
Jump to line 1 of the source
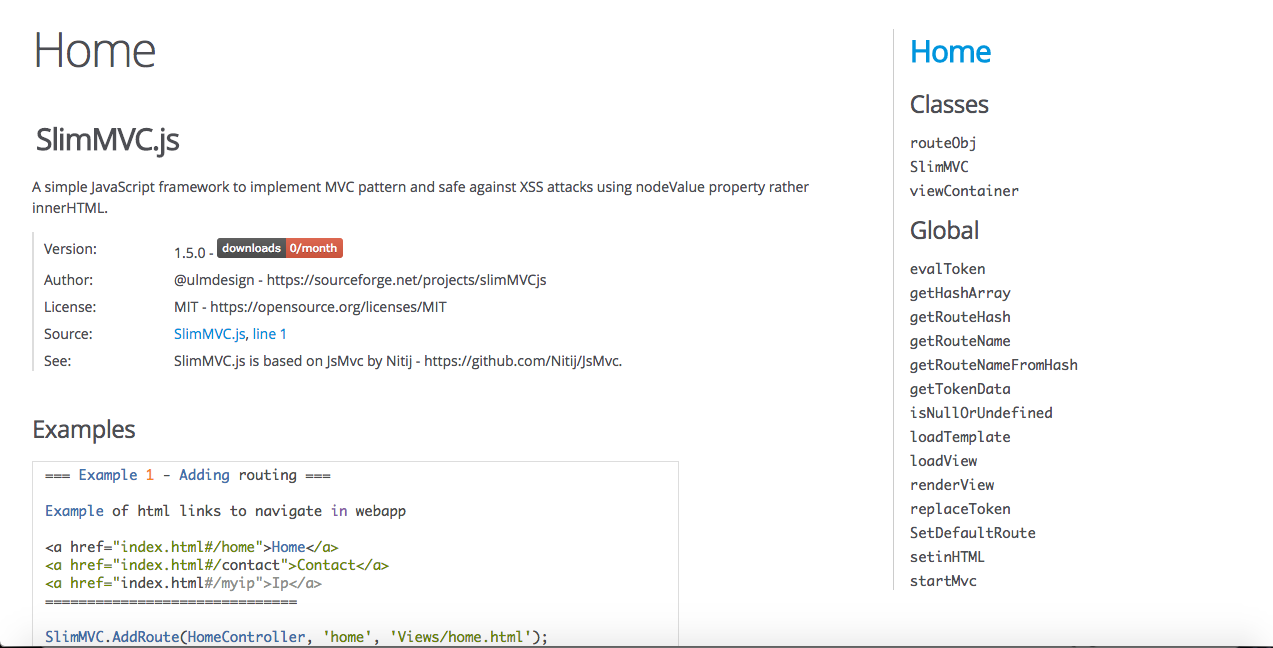(269, 333)
